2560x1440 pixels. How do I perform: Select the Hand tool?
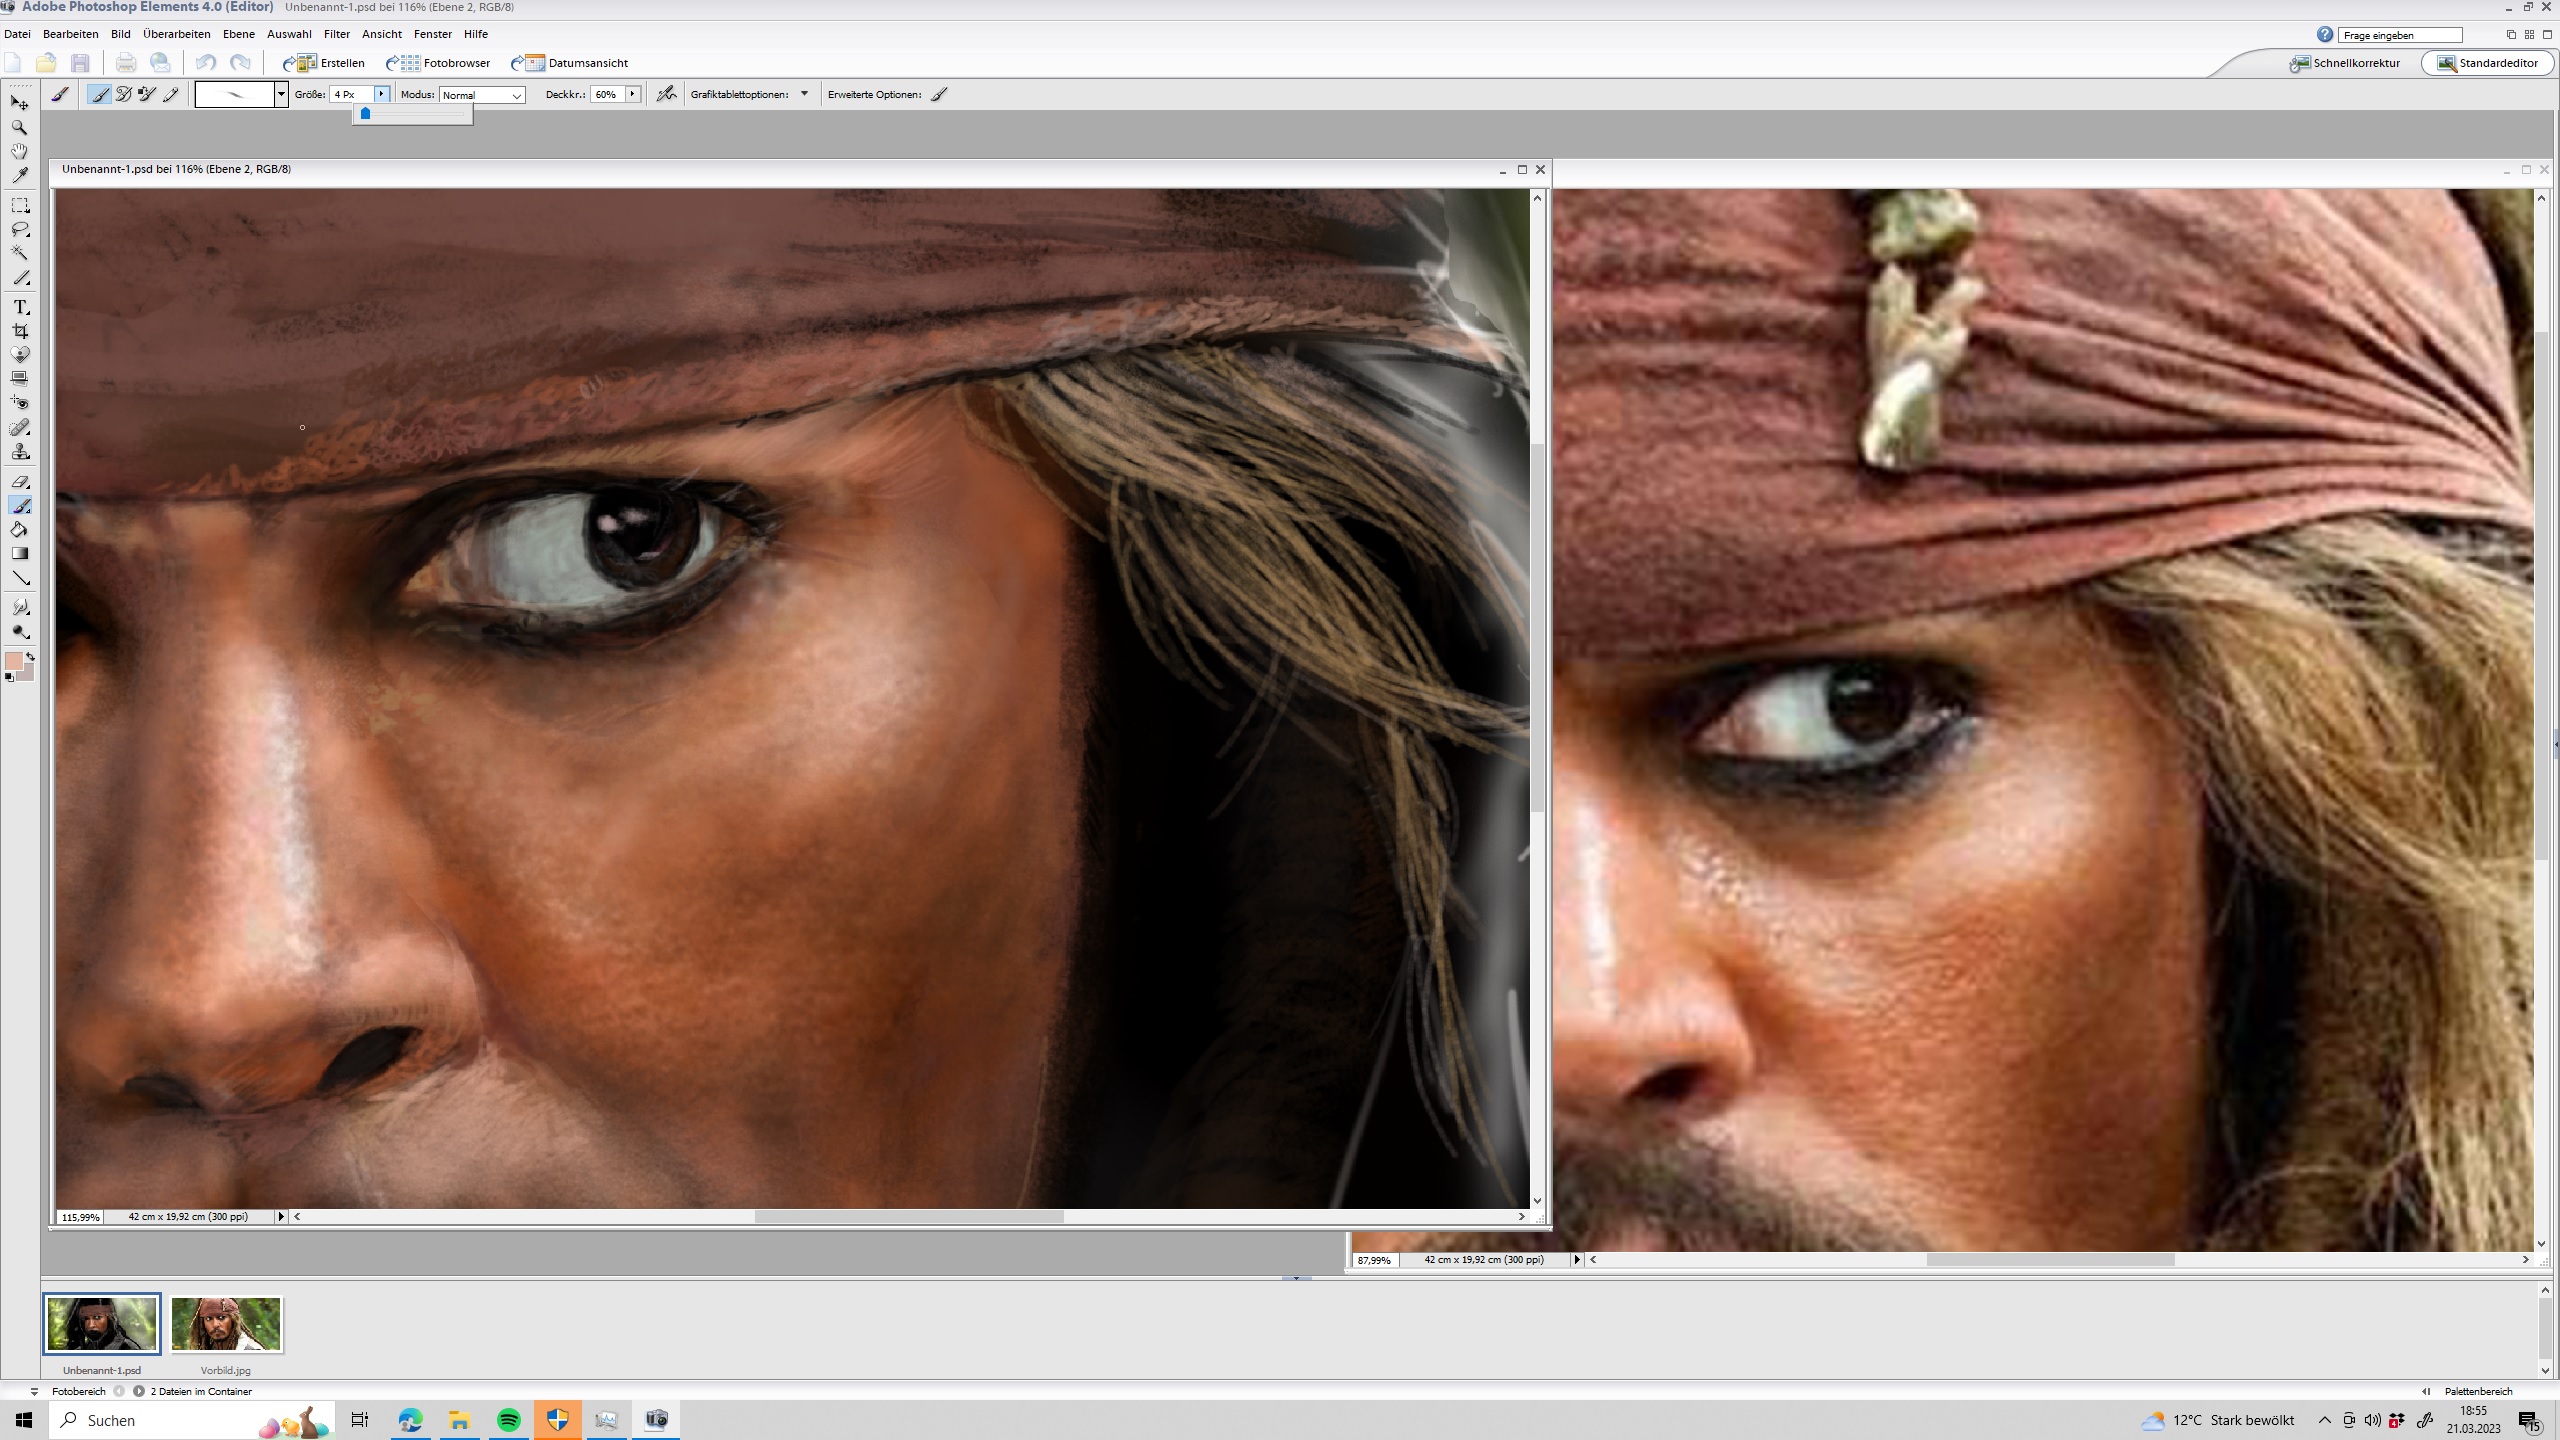coord(19,152)
